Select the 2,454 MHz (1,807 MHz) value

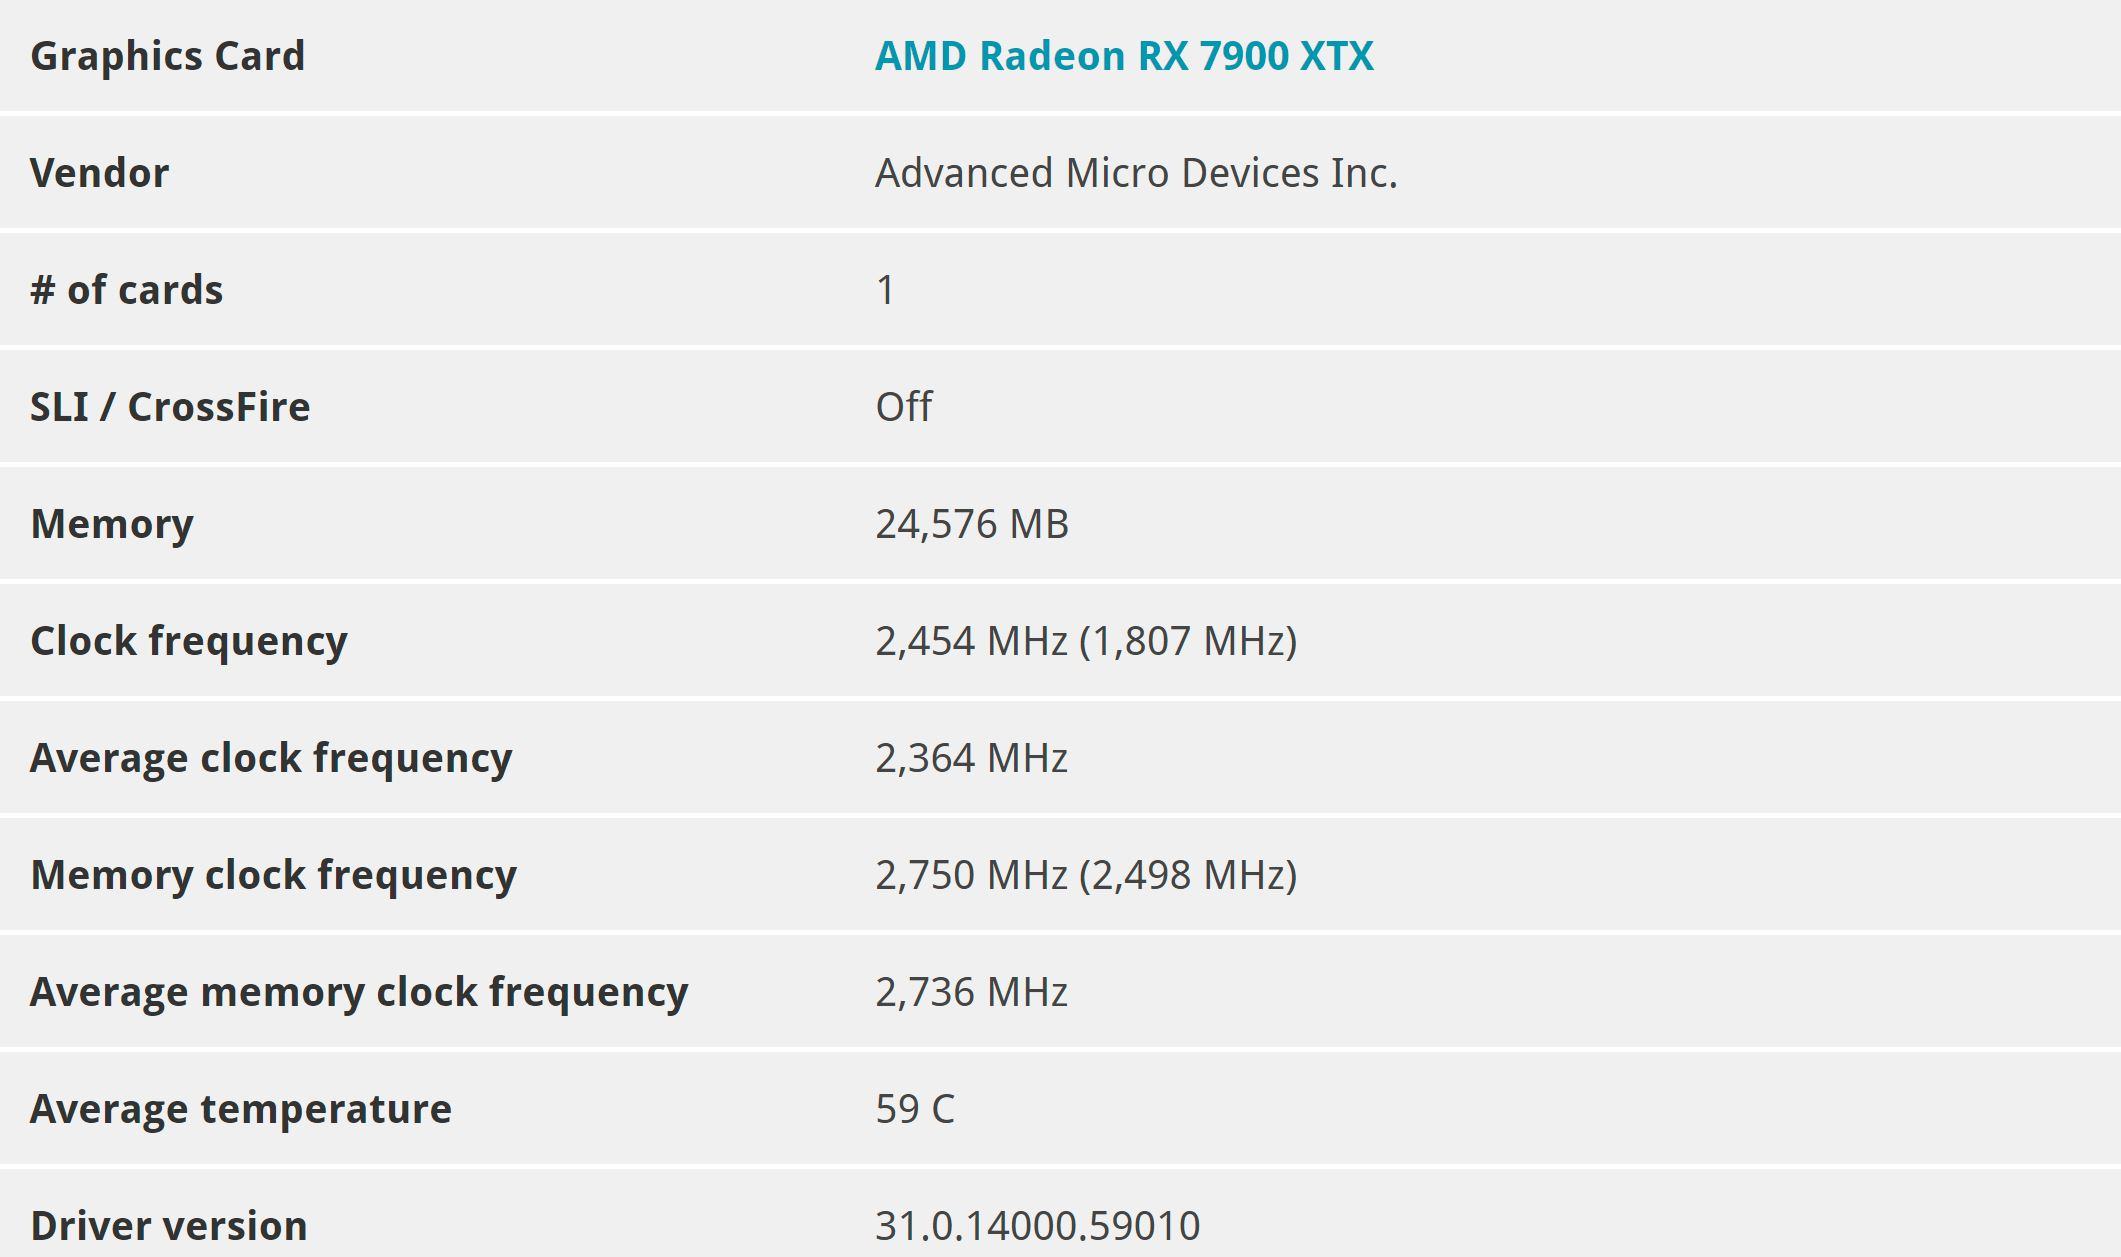coord(1086,641)
